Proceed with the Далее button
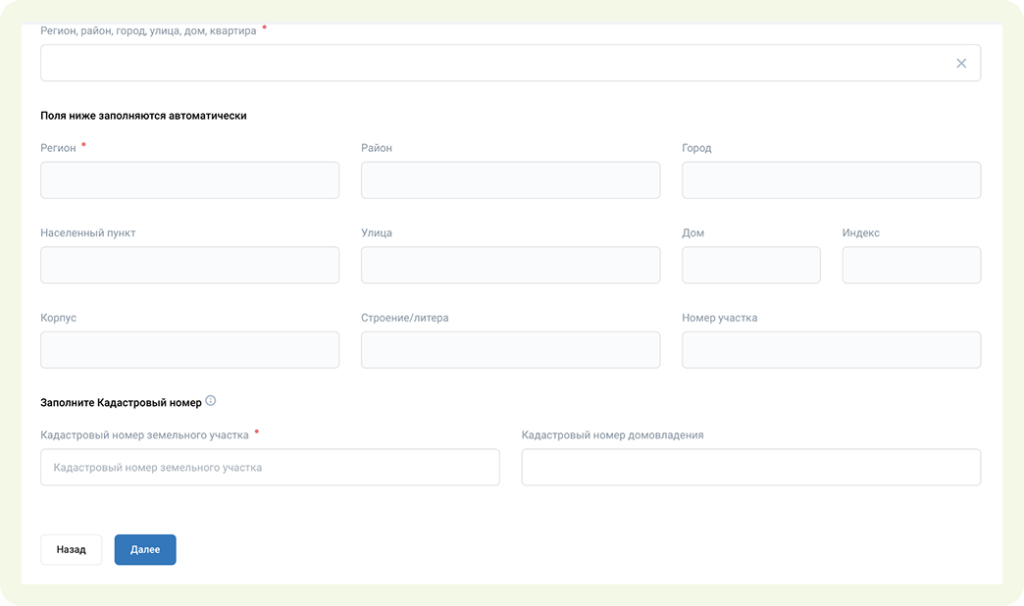Screen dimensions: 1024x606 (145, 550)
